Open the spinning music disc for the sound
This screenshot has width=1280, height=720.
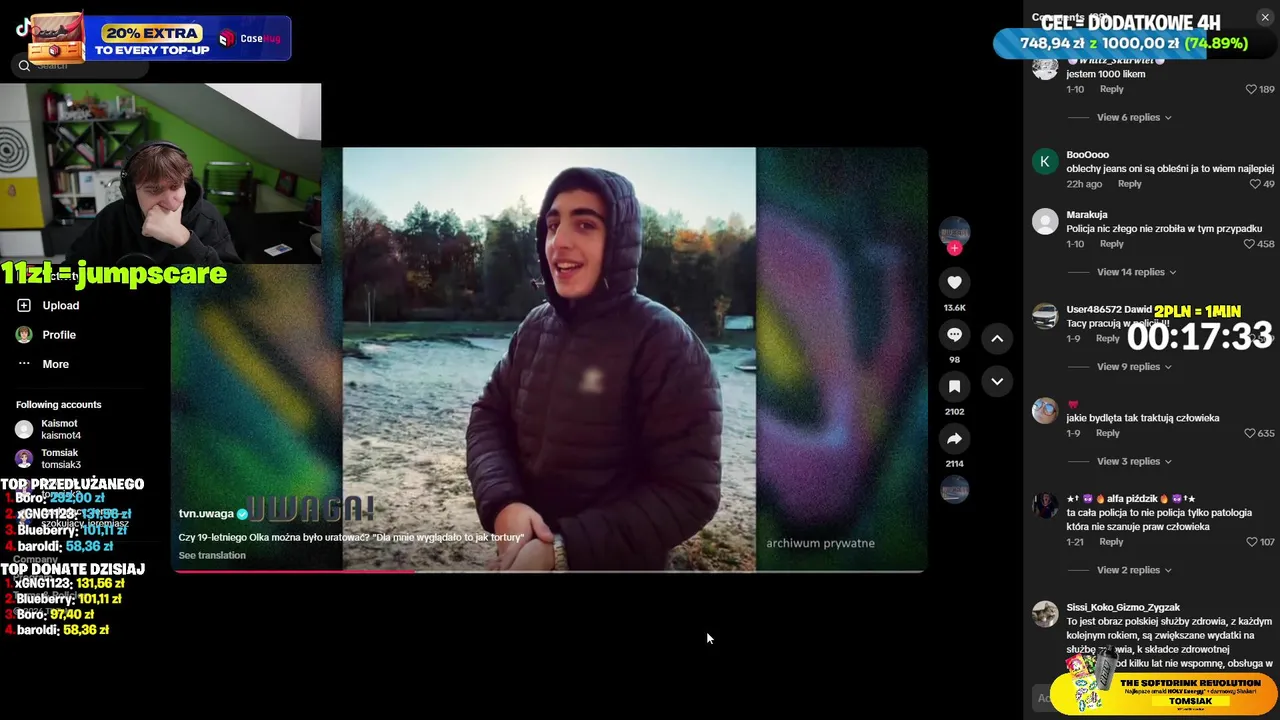click(954, 489)
